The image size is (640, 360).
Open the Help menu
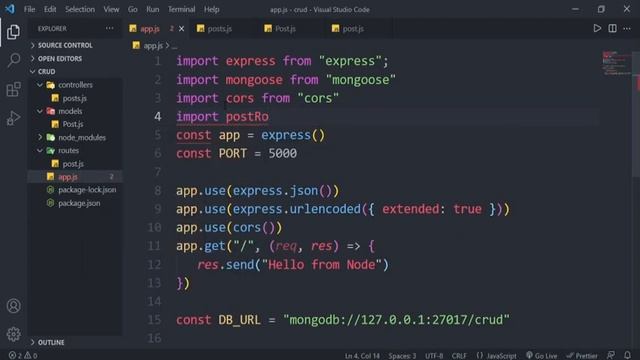point(211,9)
